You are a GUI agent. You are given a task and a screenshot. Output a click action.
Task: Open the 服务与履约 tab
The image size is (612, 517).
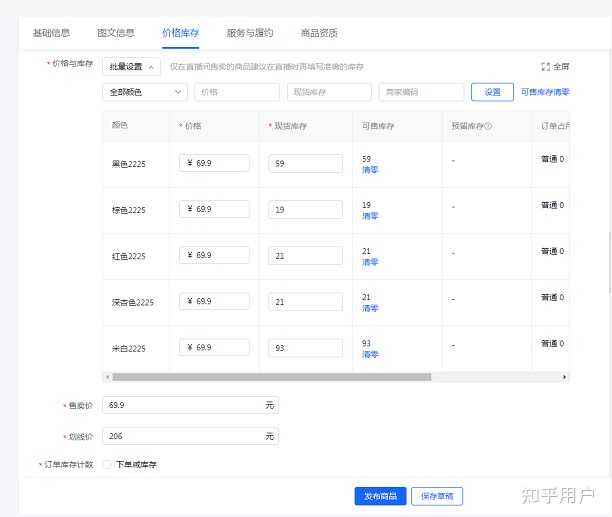[250, 33]
